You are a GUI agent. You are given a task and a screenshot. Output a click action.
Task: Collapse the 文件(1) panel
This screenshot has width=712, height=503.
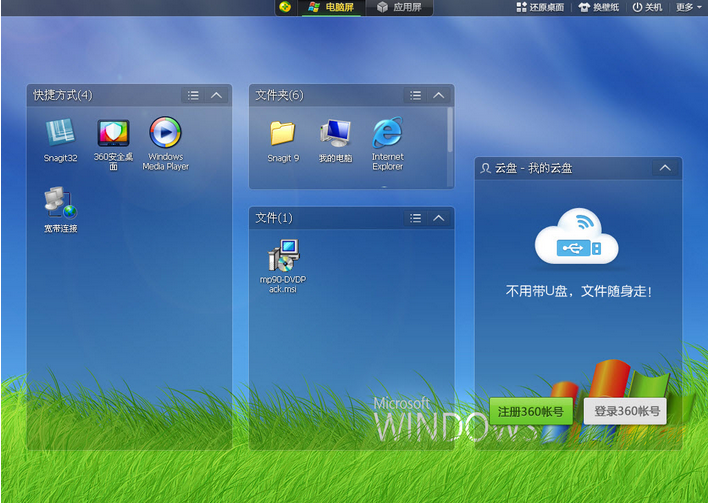[439, 218]
